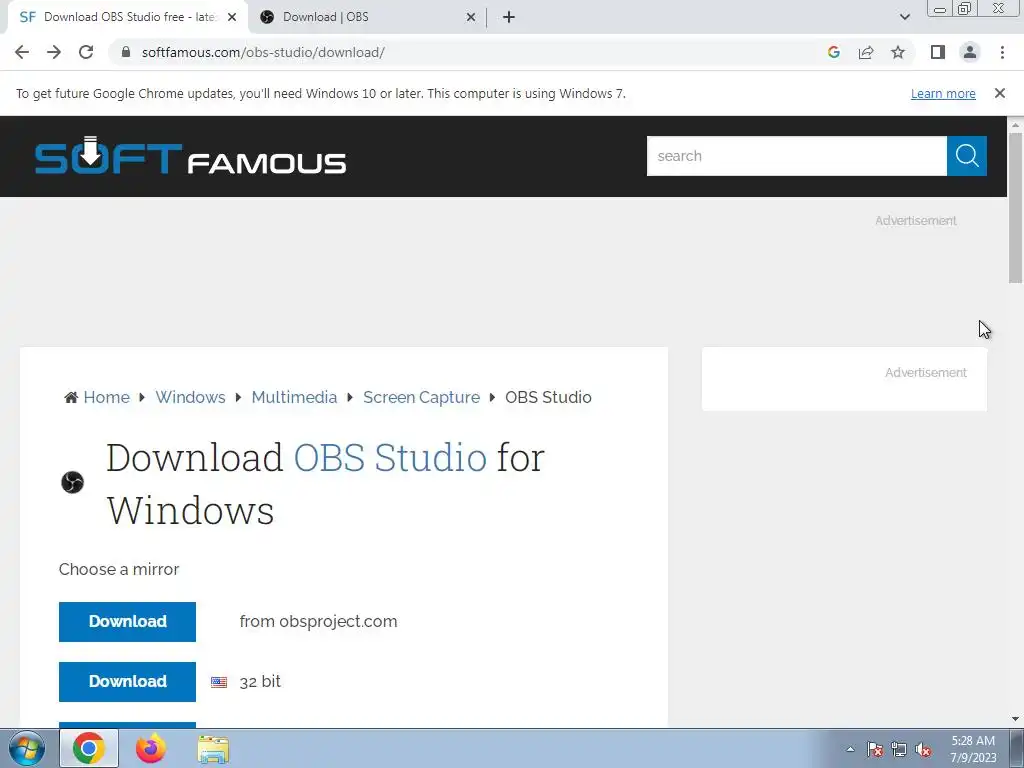Open the Chrome side panel
The width and height of the screenshot is (1024, 768).
(938, 52)
